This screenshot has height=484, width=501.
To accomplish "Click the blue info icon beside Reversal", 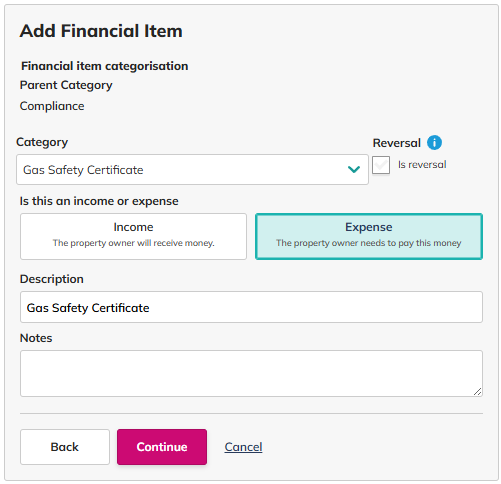I will coord(434,143).
